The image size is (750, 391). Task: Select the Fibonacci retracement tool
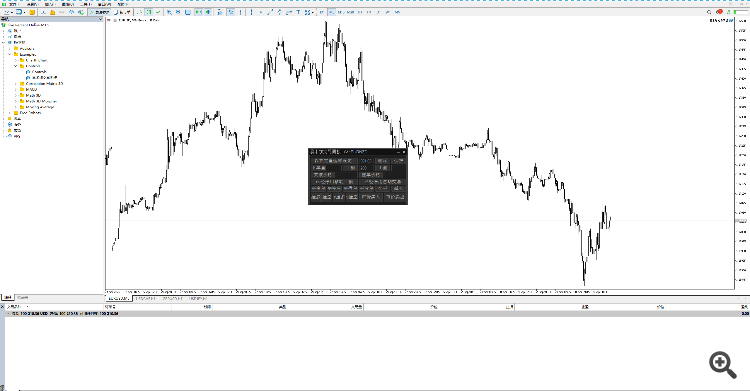(289, 12)
